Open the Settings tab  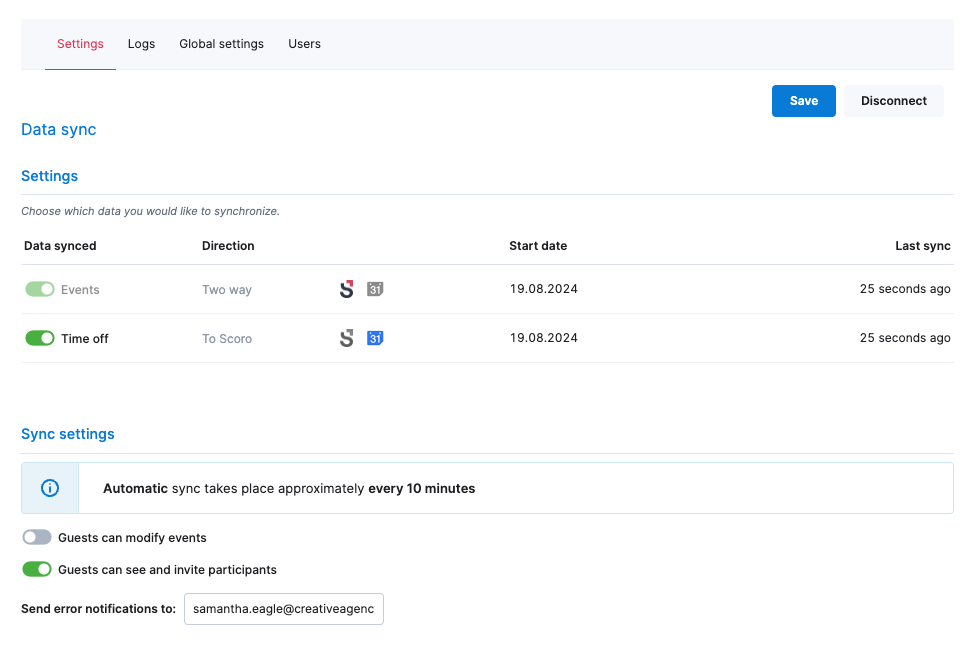[x=80, y=44]
